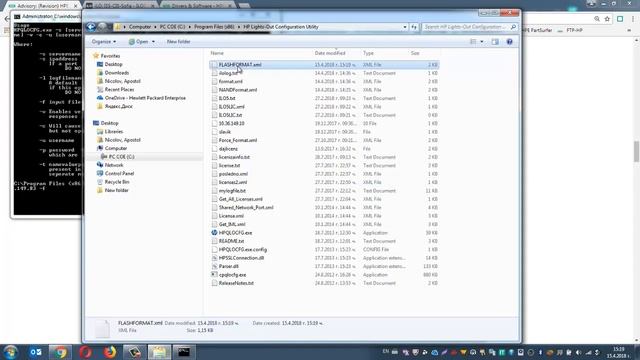This screenshot has height=360, width=640.
Task: Open the views options dropdown arrow
Action: [x=482, y=42]
